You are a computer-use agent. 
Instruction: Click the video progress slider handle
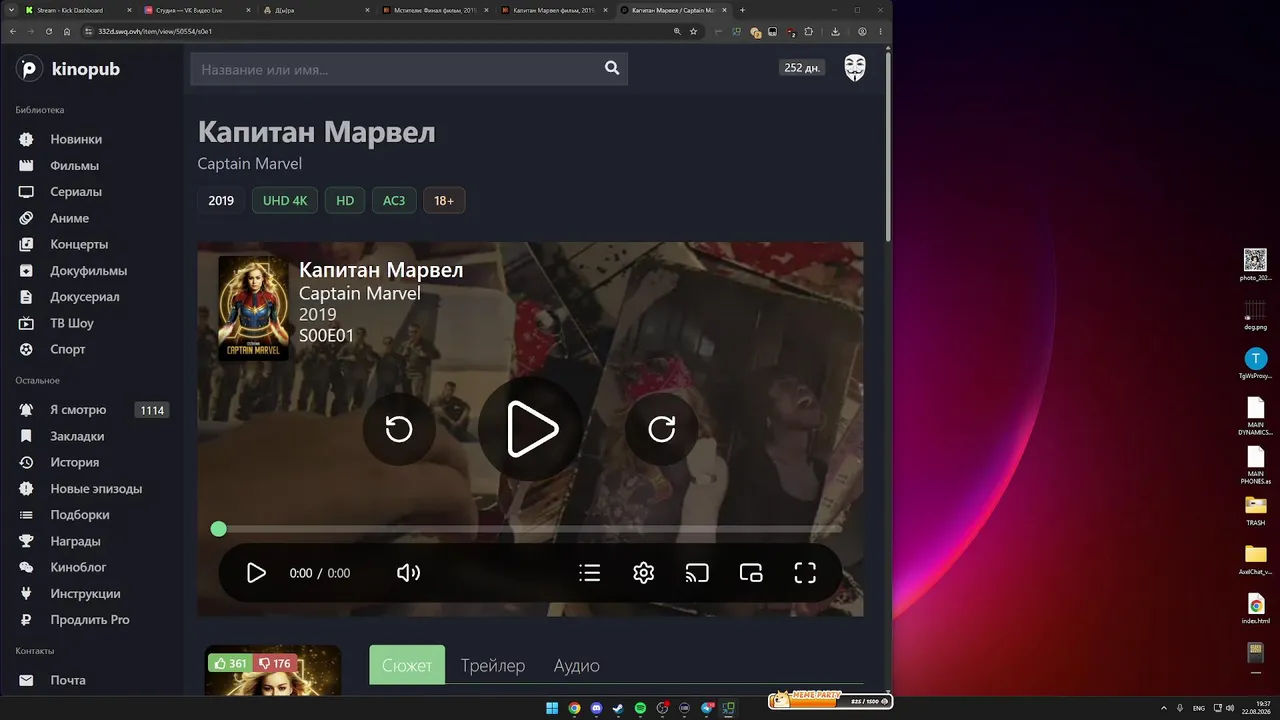point(219,529)
